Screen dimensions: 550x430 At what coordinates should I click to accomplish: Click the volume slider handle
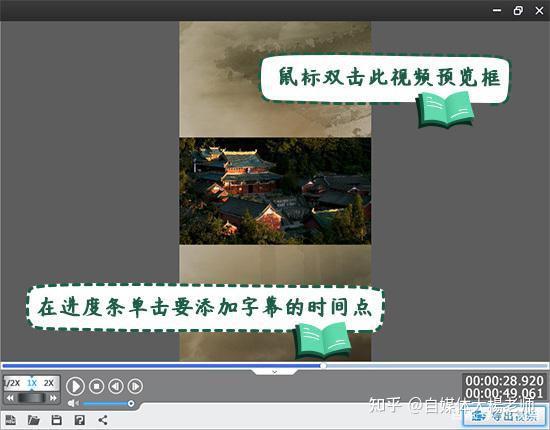point(131,404)
